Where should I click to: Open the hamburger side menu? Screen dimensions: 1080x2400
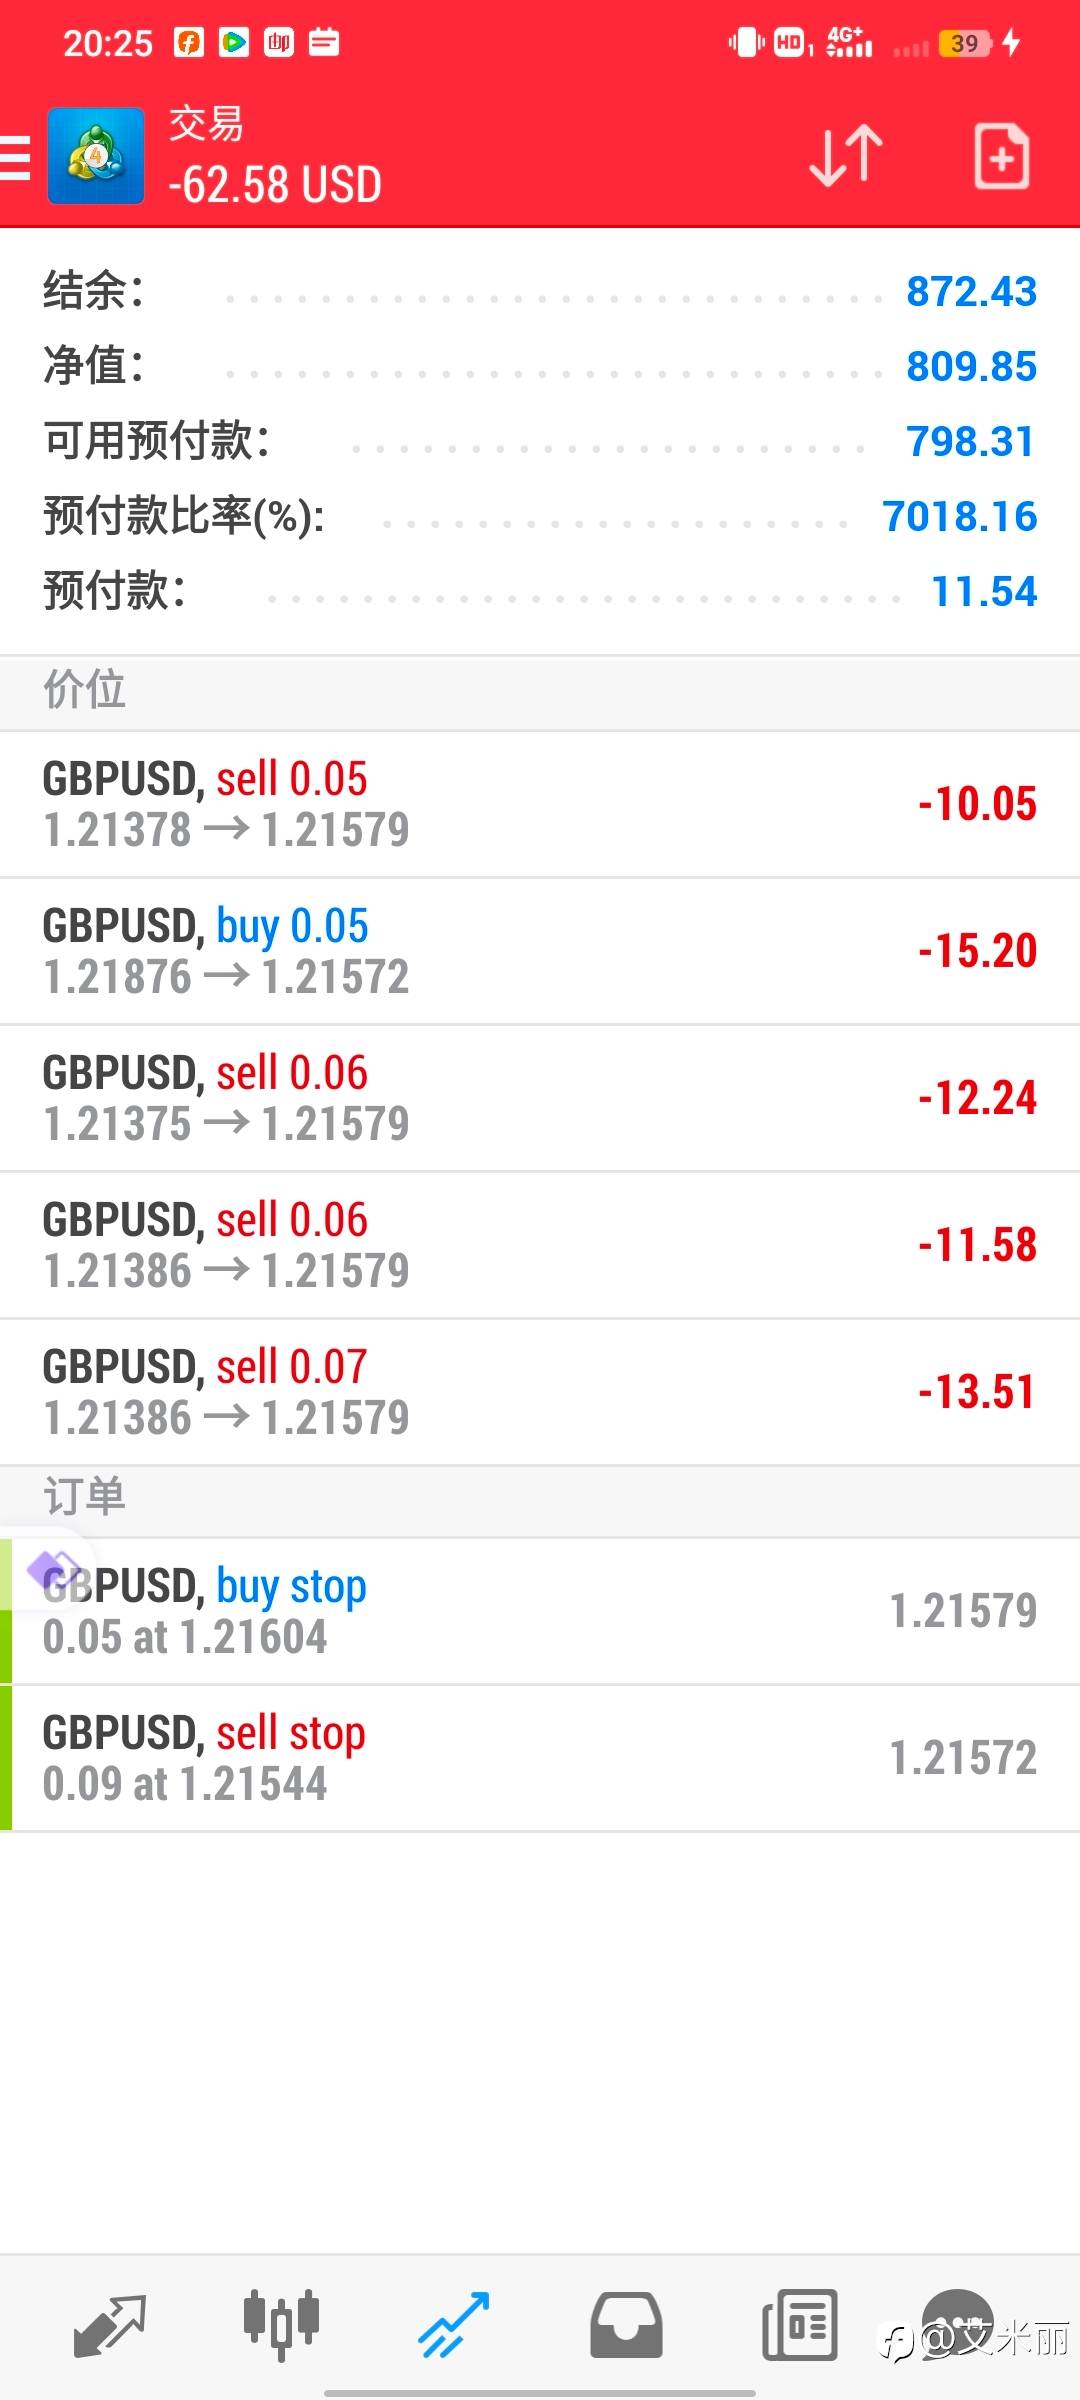[x=16, y=158]
